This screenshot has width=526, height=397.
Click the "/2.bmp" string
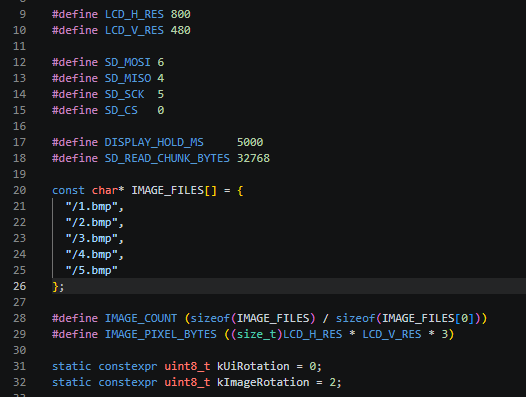pos(92,222)
